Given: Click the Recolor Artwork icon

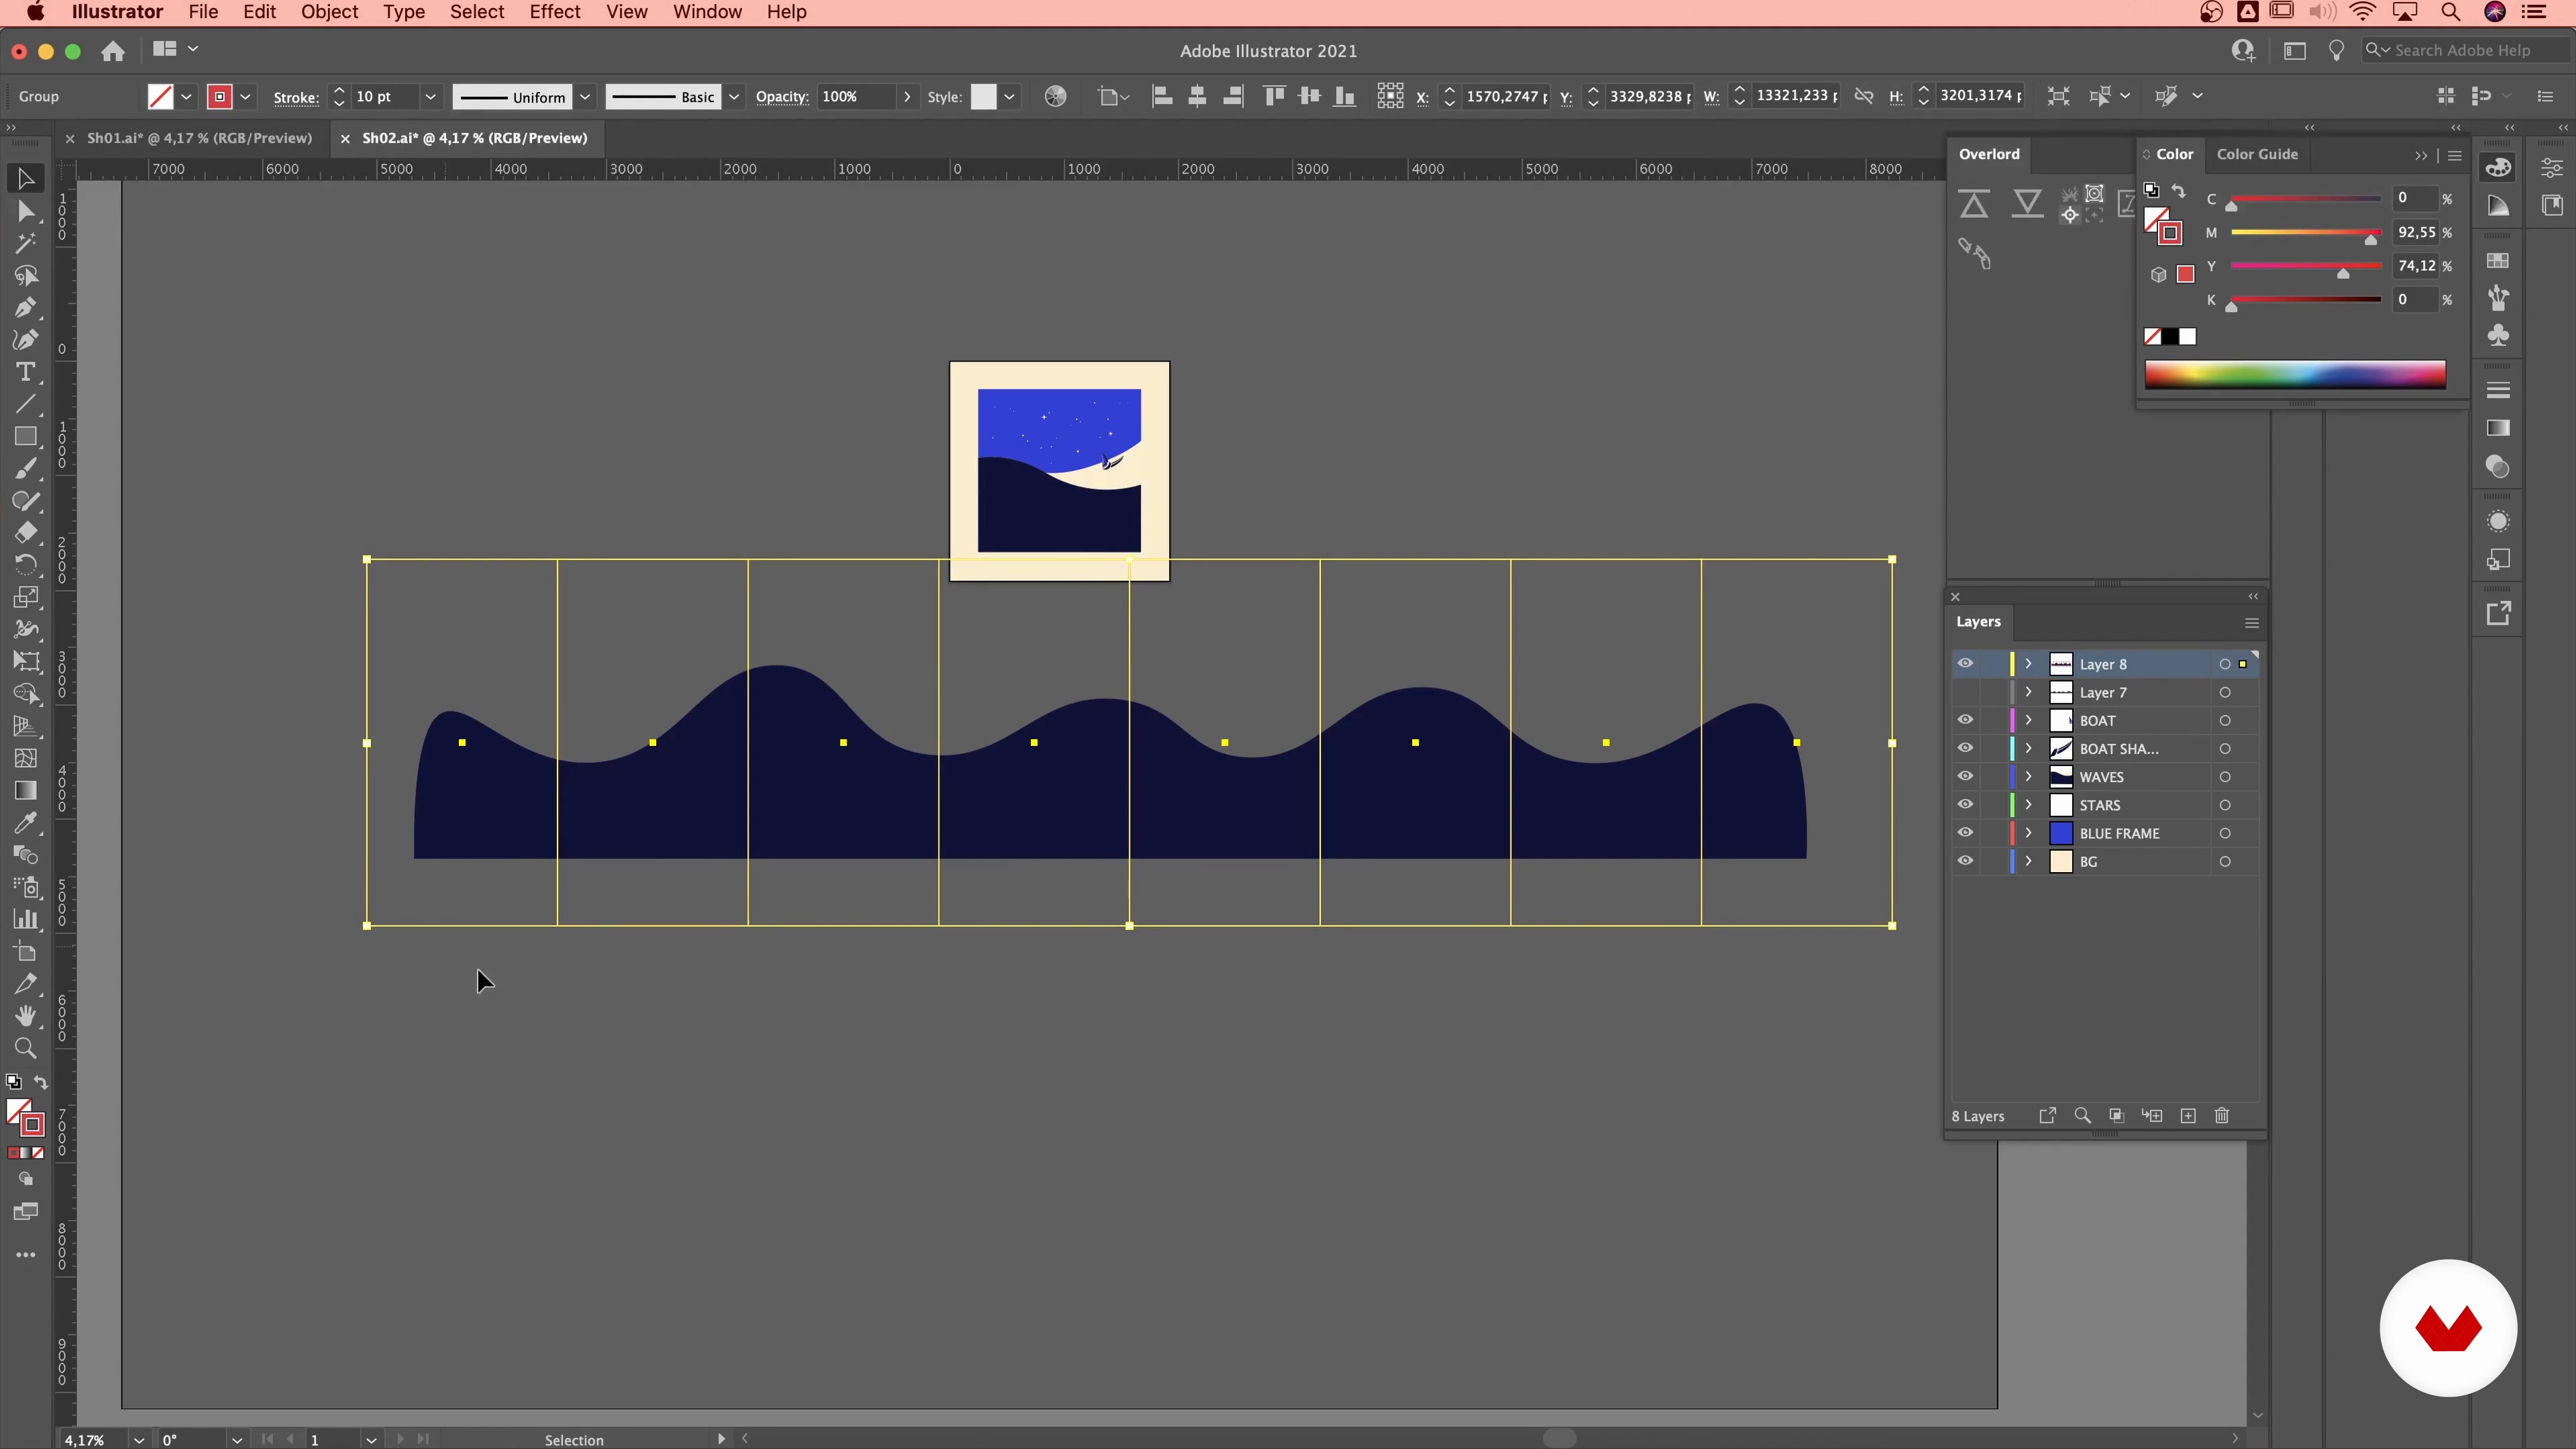Looking at the screenshot, I should click(x=1055, y=96).
